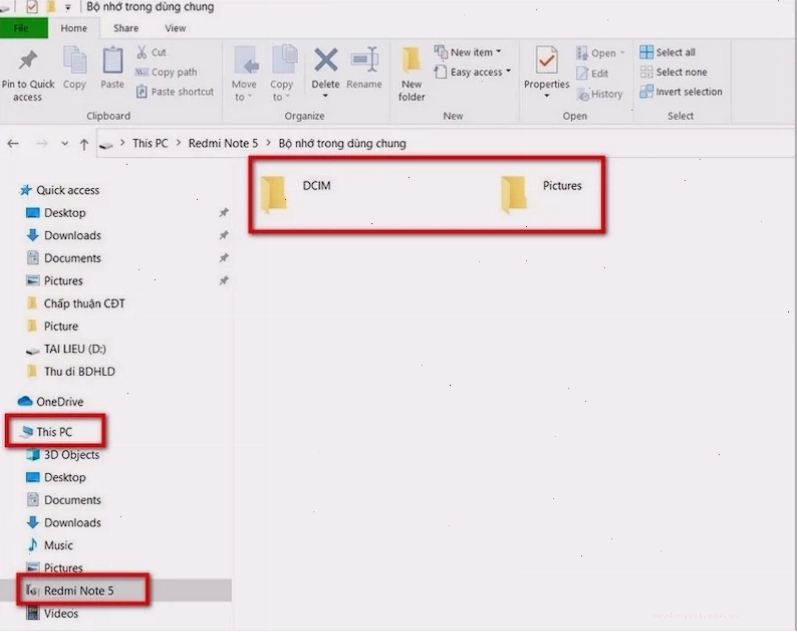Expand the Properties dropdown arrow

546,96
